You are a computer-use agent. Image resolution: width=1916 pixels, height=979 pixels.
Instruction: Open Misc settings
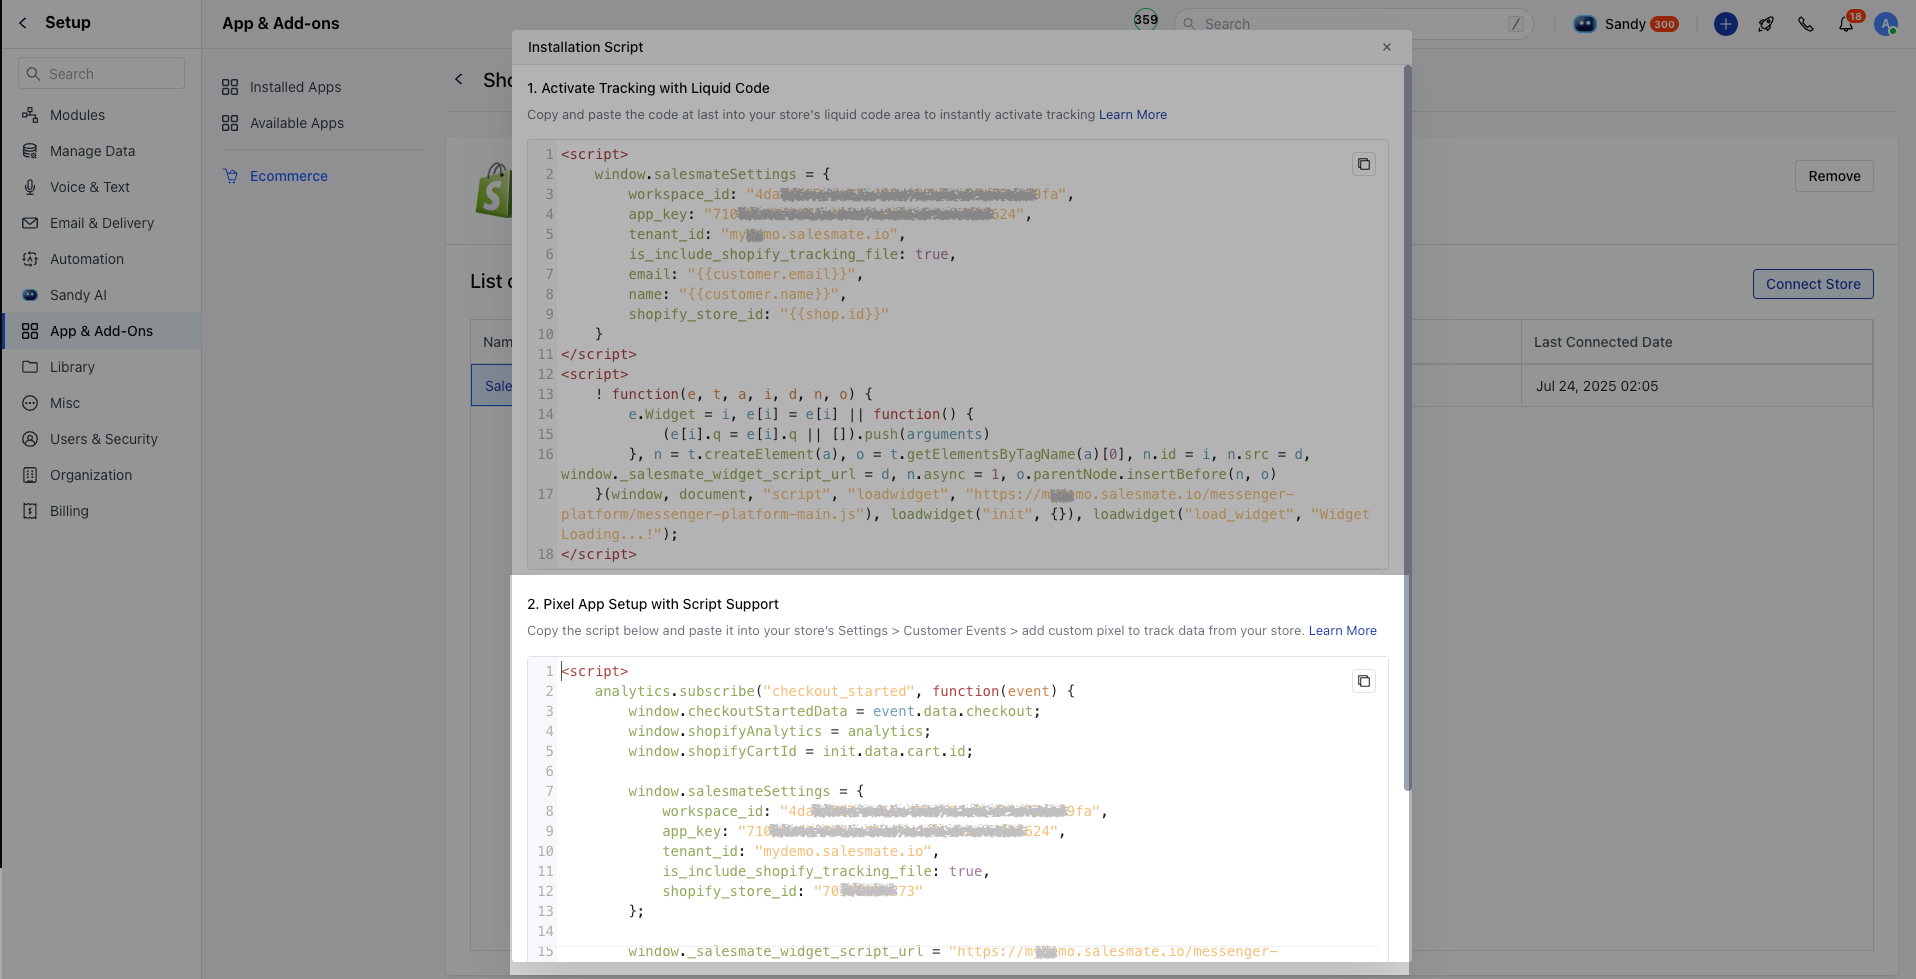[x=101, y=403]
